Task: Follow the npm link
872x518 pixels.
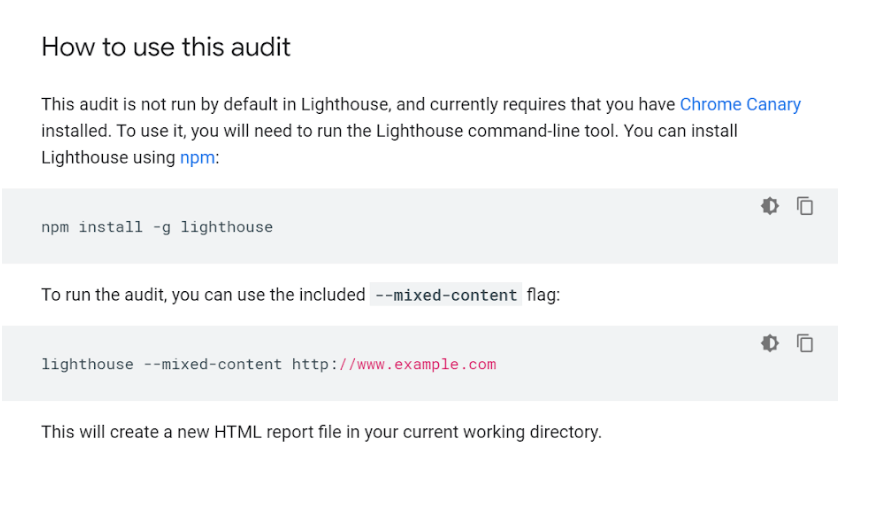Action: [x=197, y=157]
